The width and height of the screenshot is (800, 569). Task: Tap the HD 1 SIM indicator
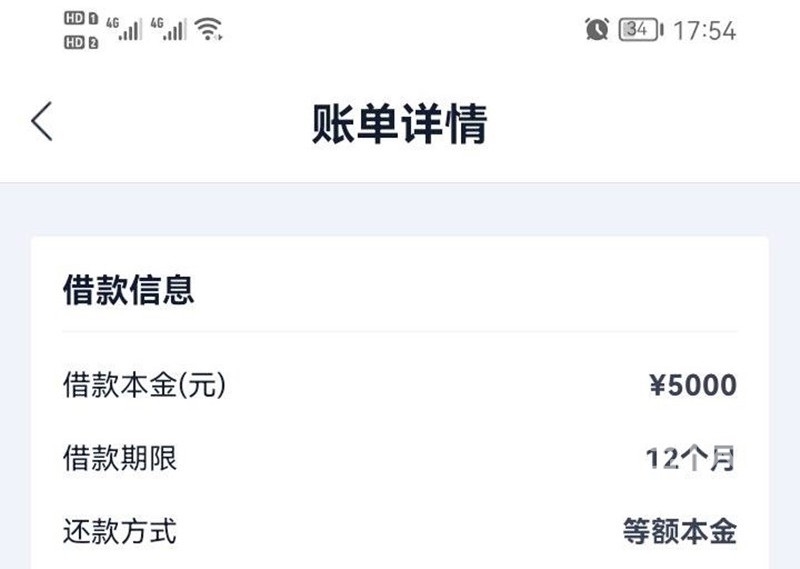tap(81, 19)
